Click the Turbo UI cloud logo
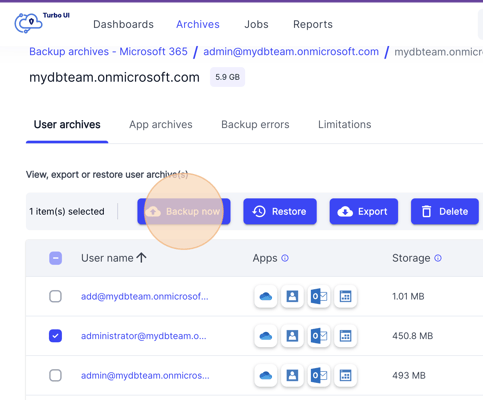 28,23
